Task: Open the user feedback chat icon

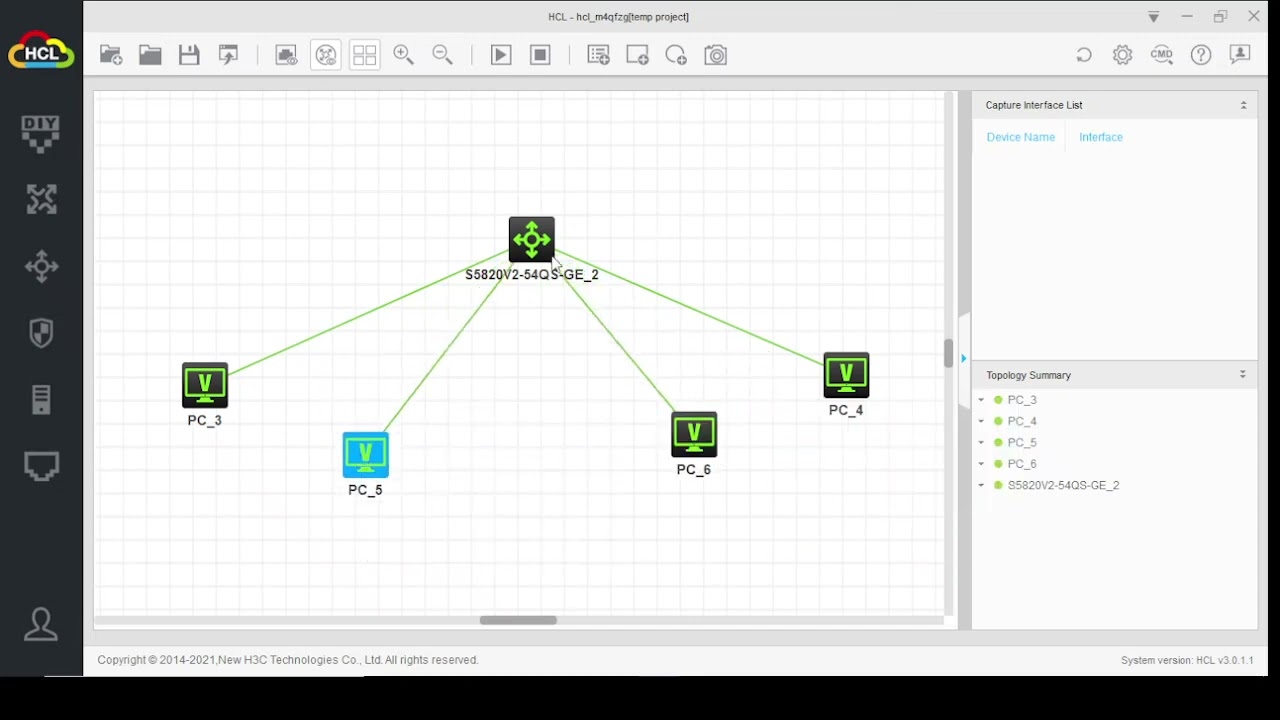Action: point(1240,55)
